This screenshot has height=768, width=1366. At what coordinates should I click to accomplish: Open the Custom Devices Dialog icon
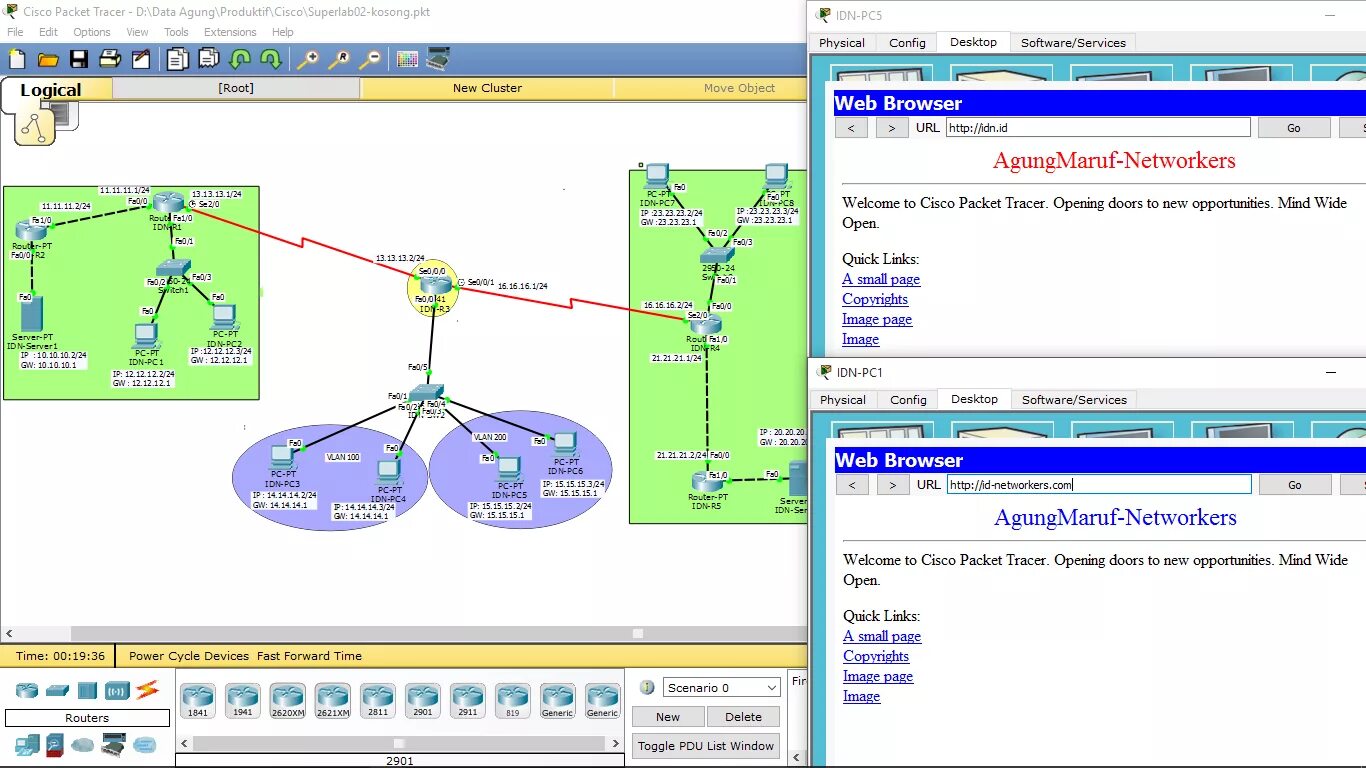(x=438, y=60)
